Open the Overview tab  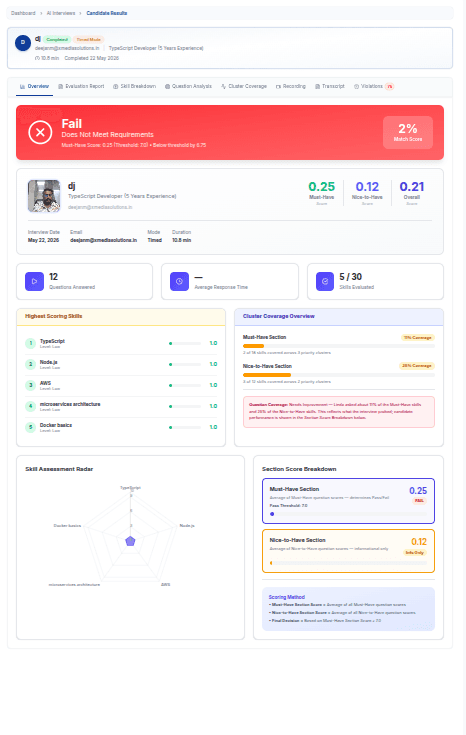click(x=34, y=86)
